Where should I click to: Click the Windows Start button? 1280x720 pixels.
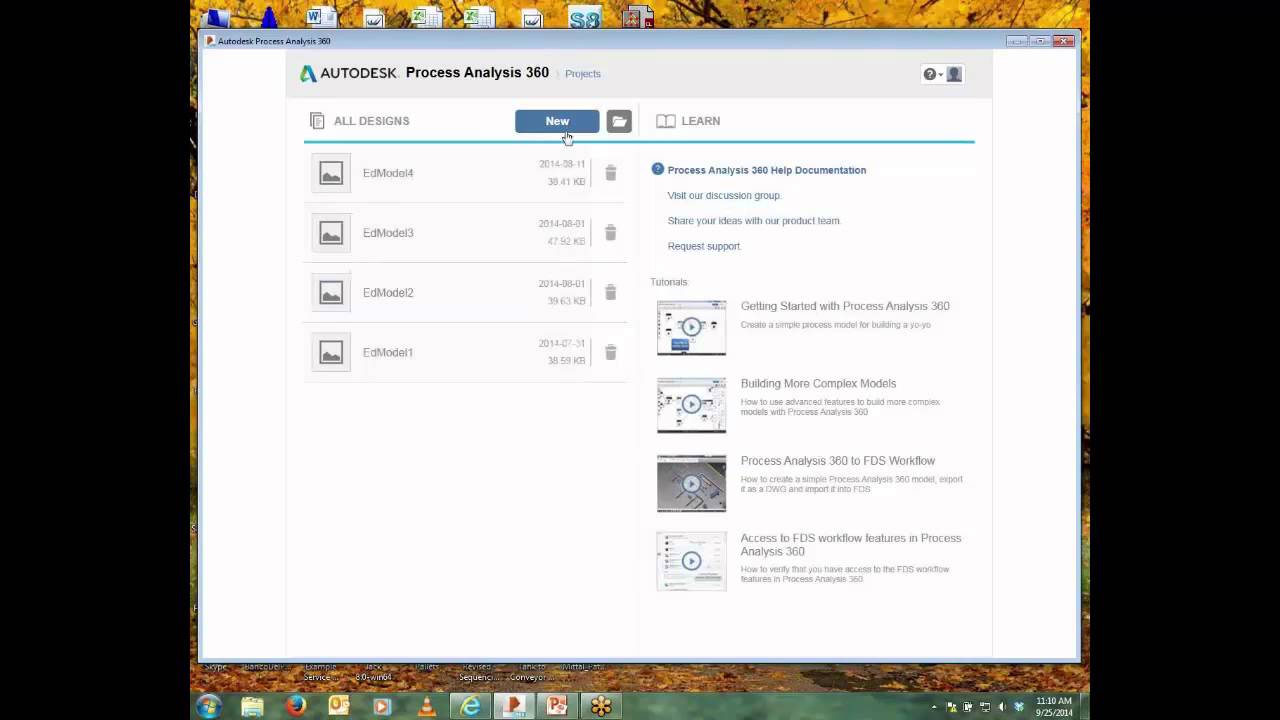coord(209,706)
